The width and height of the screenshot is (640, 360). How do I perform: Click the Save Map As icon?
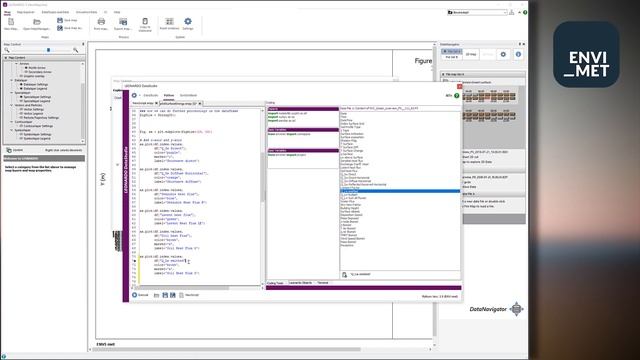point(60,28)
